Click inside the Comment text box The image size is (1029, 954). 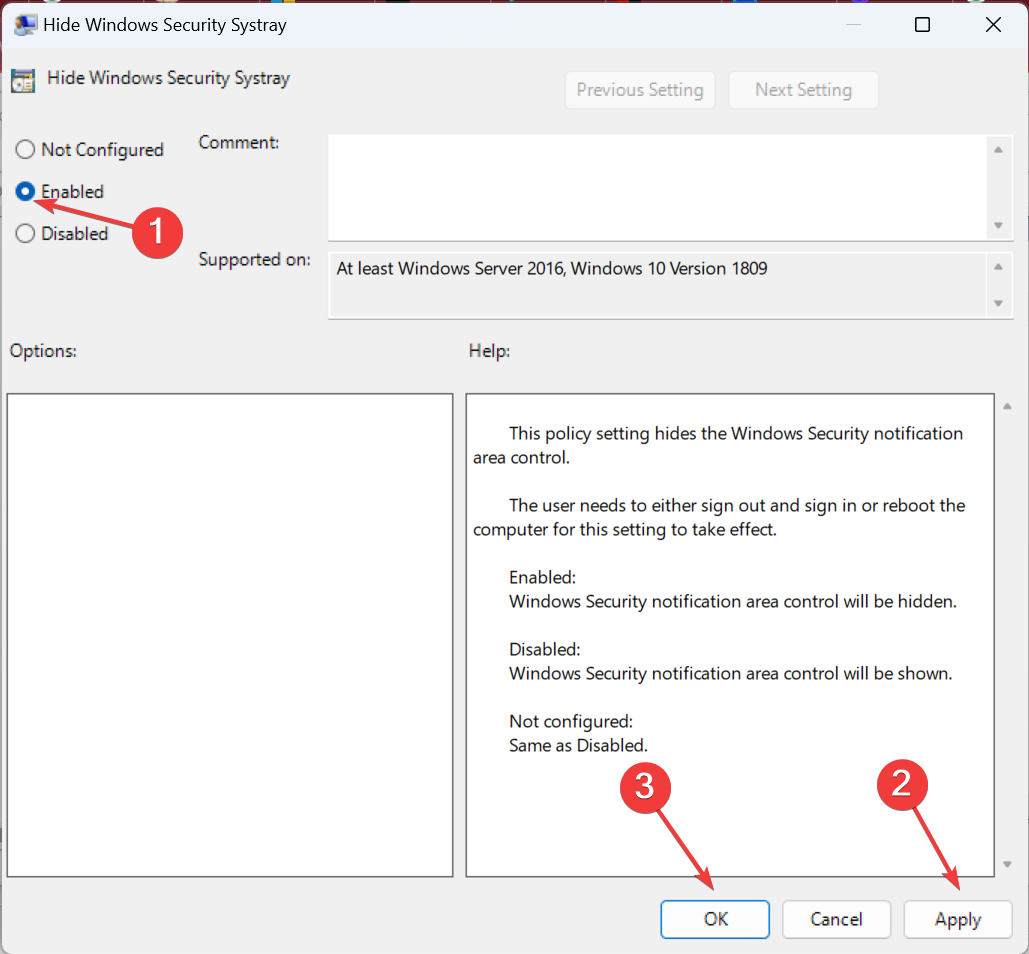point(656,188)
